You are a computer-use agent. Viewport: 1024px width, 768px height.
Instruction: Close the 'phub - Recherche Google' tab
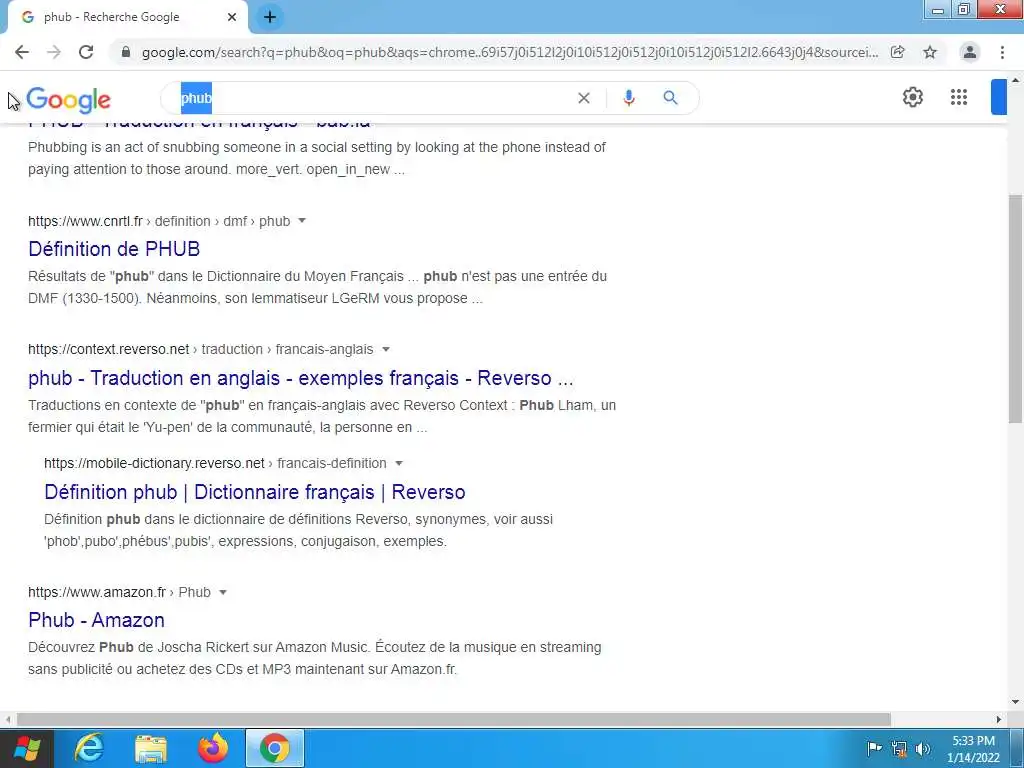(232, 17)
